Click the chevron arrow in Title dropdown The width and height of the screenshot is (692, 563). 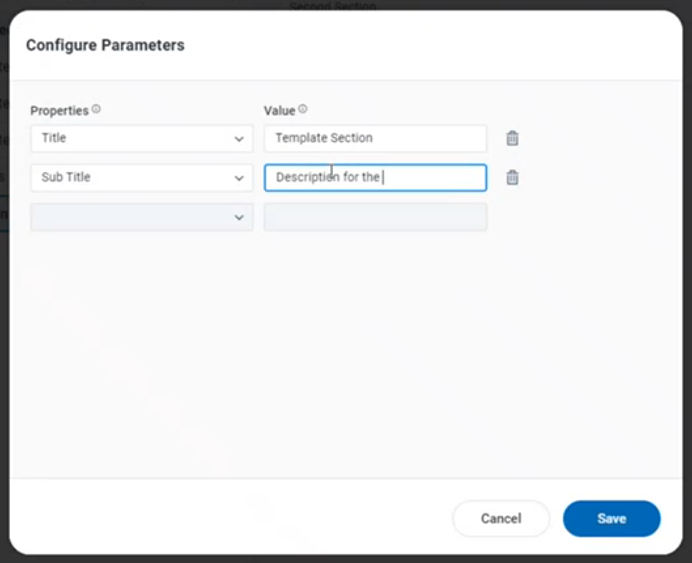pos(239,139)
